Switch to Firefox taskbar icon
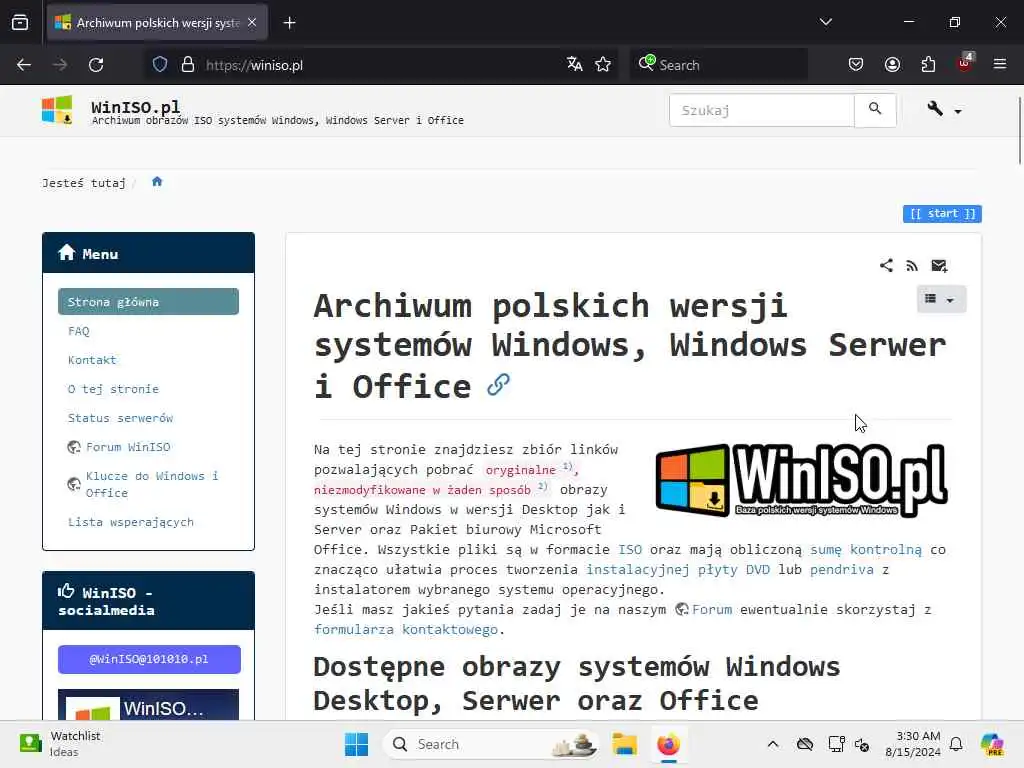This screenshot has height=768, width=1024. click(668, 744)
